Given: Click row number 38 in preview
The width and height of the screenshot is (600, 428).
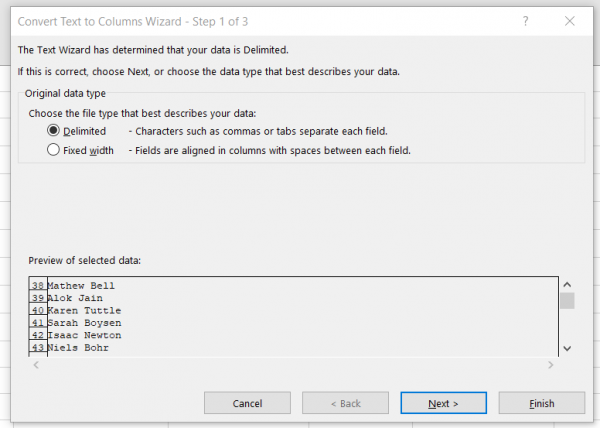Looking at the screenshot, I should coord(38,286).
